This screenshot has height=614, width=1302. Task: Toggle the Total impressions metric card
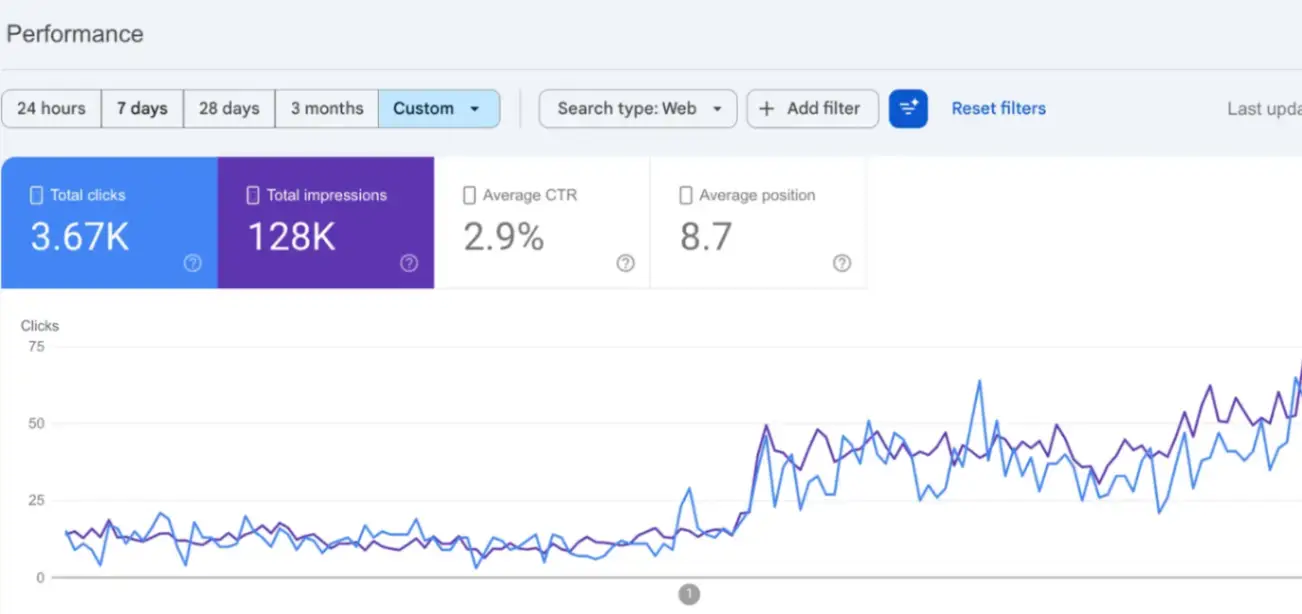pyautogui.click(x=326, y=222)
